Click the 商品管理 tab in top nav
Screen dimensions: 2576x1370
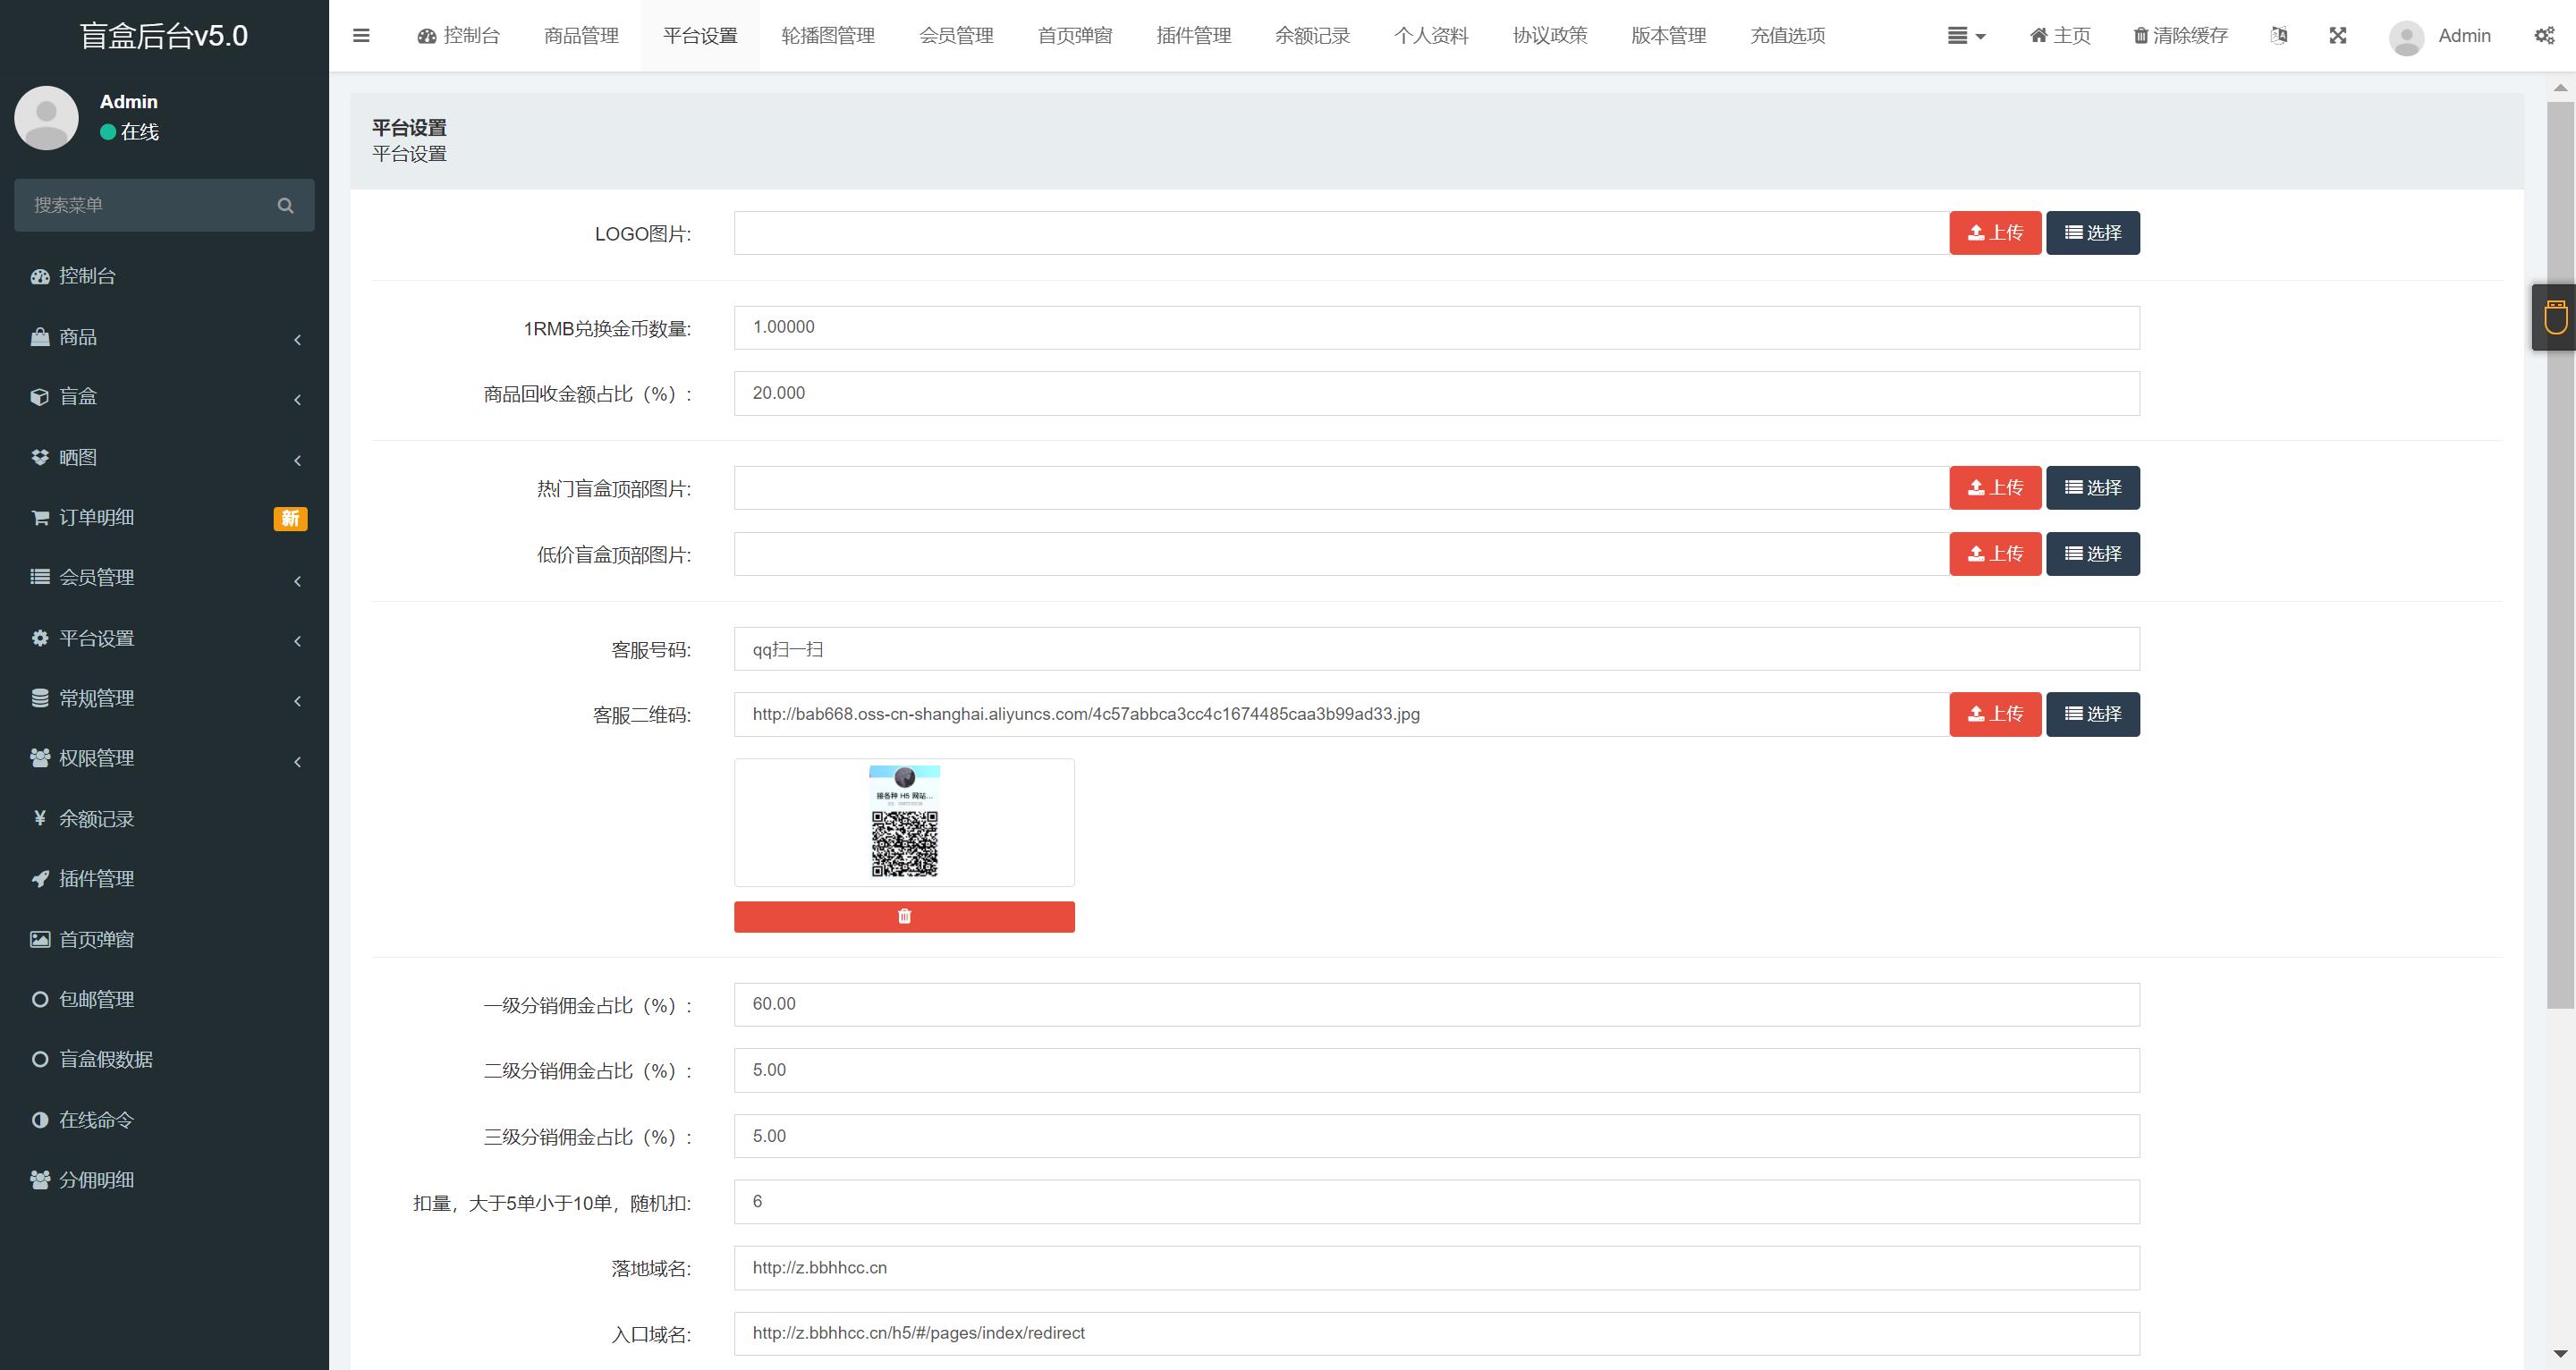(578, 34)
